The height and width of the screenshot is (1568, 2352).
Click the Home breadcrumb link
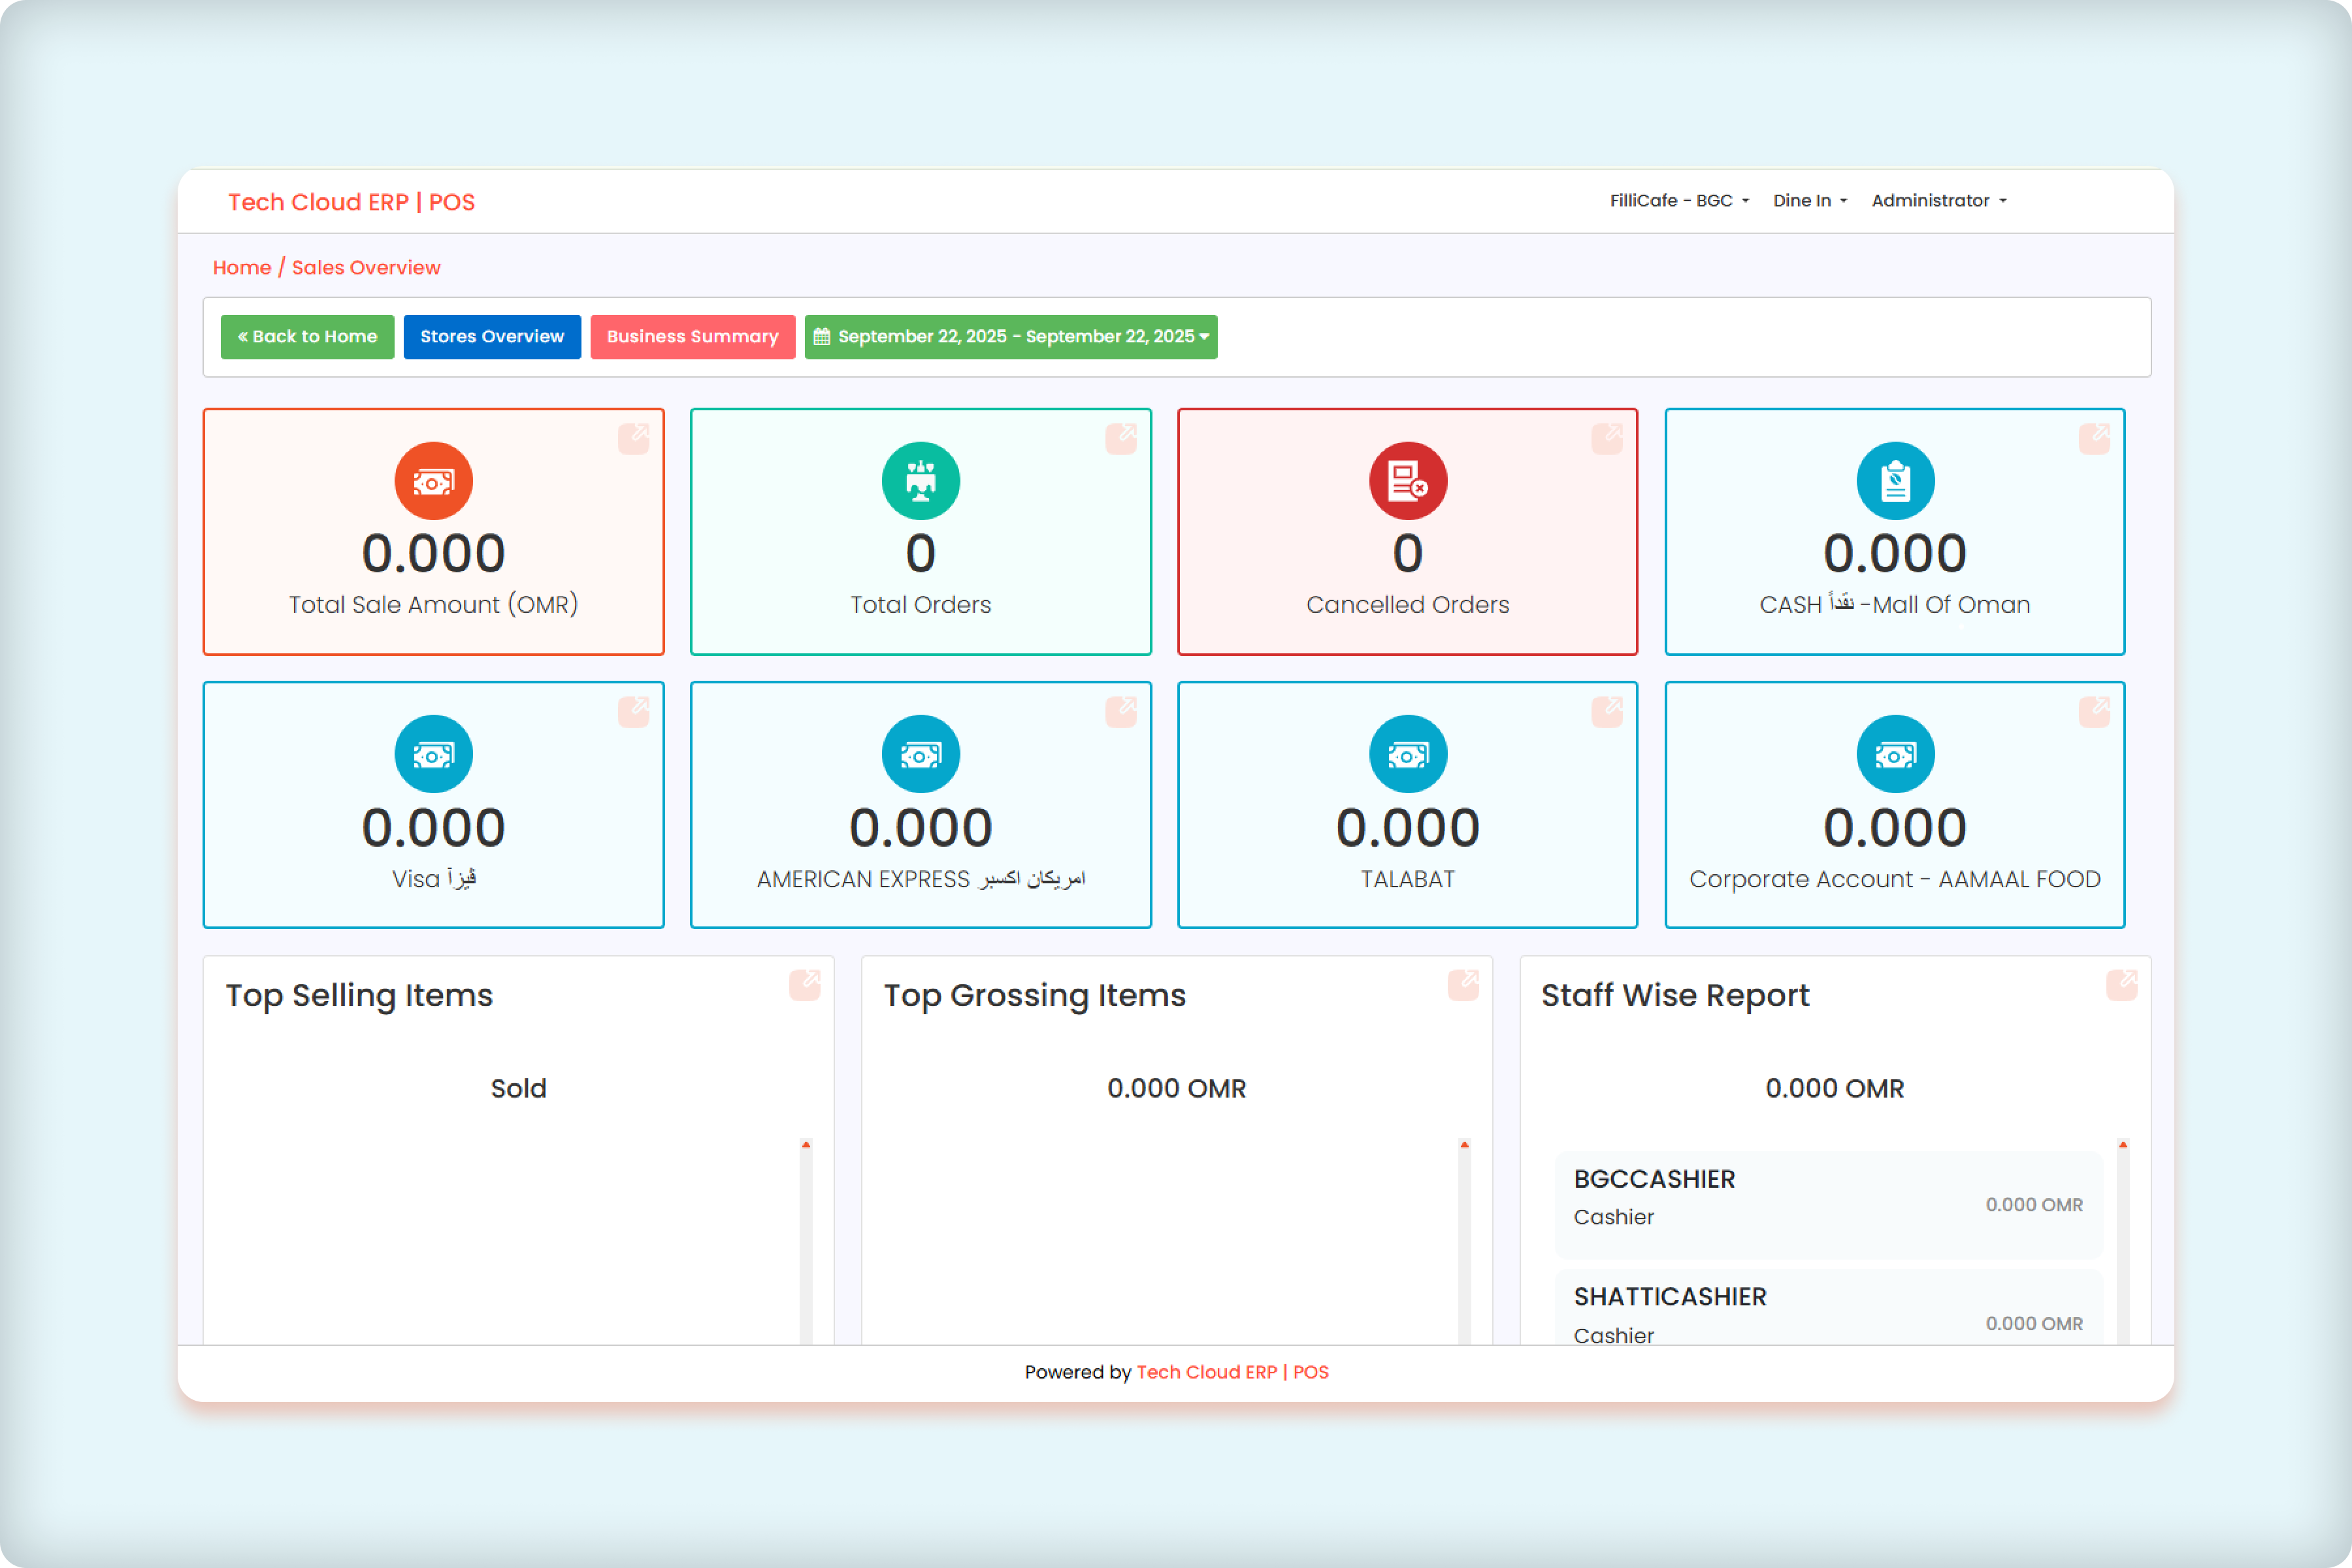coord(241,268)
